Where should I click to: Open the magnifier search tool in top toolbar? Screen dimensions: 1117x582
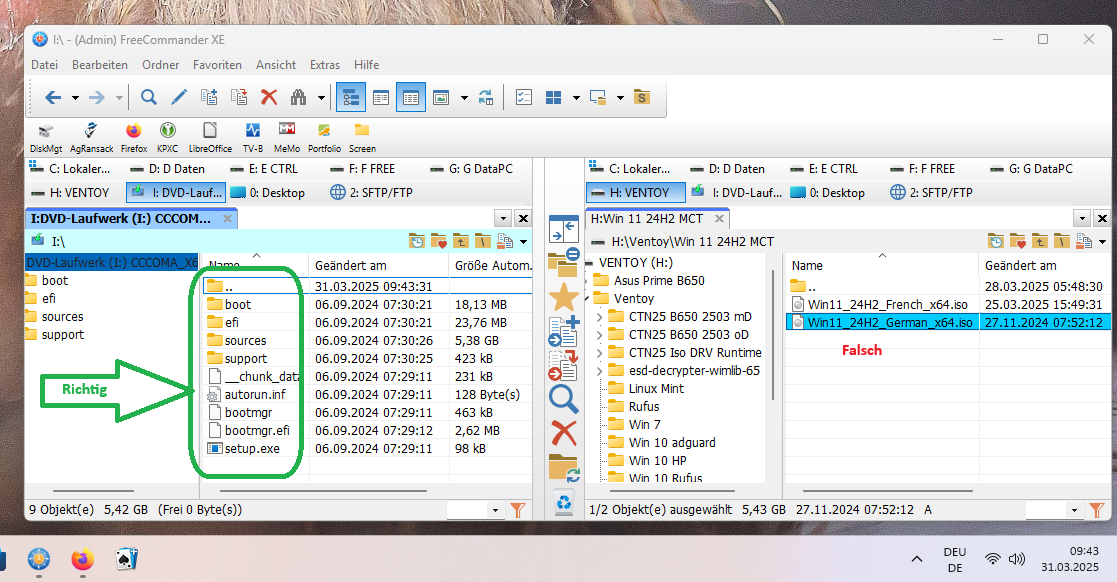click(148, 98)
